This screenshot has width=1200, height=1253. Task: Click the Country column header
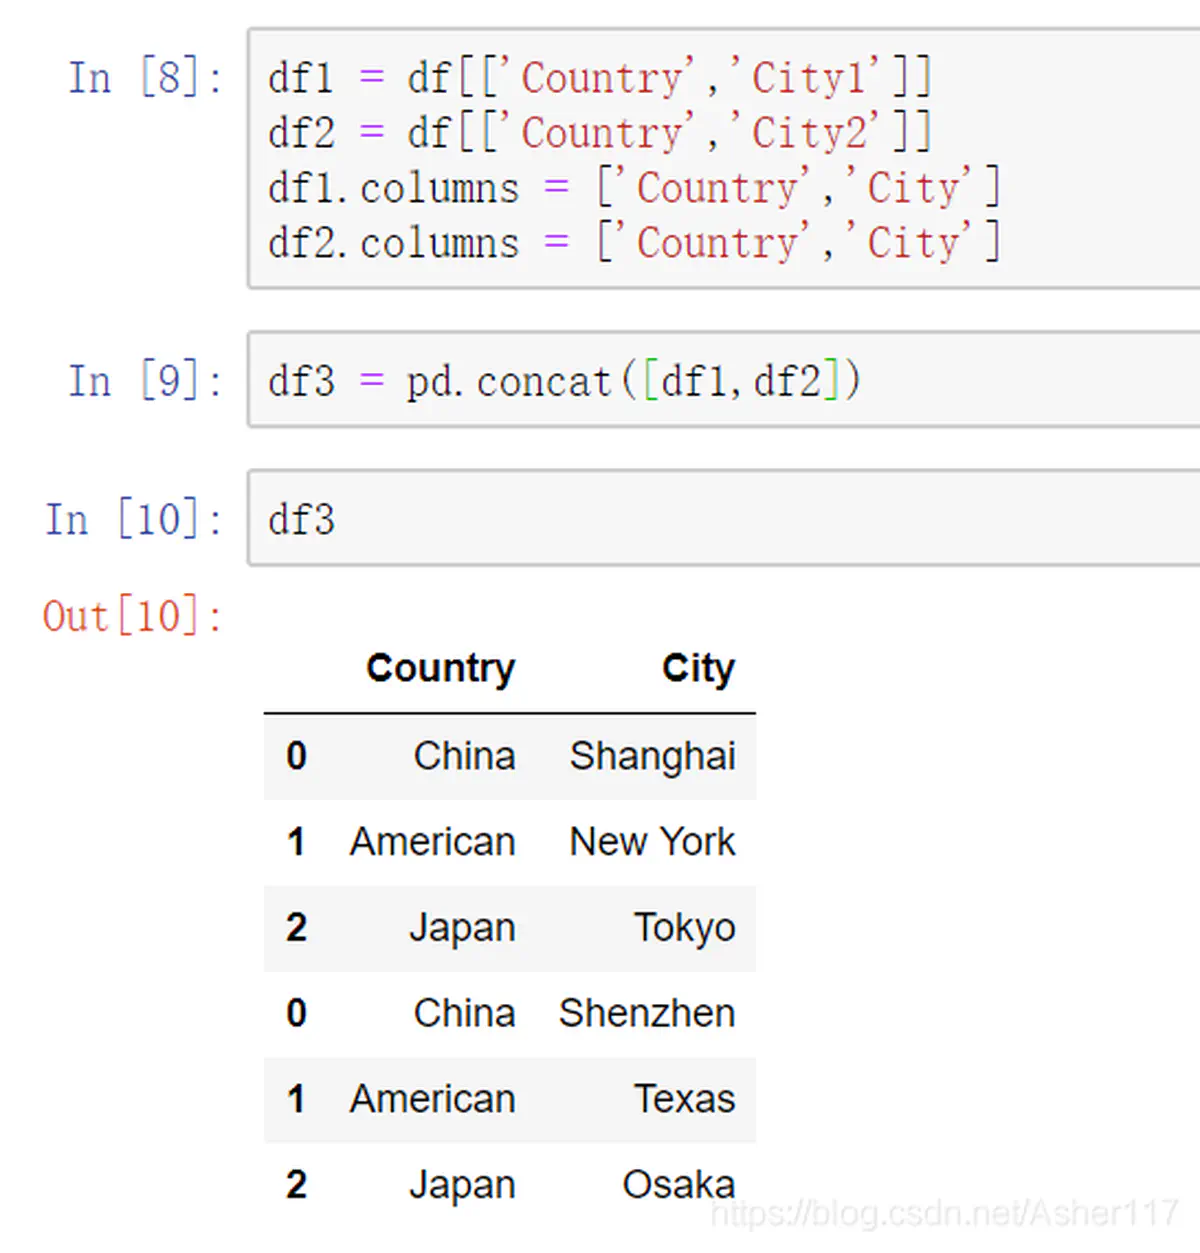click(440, 668)
